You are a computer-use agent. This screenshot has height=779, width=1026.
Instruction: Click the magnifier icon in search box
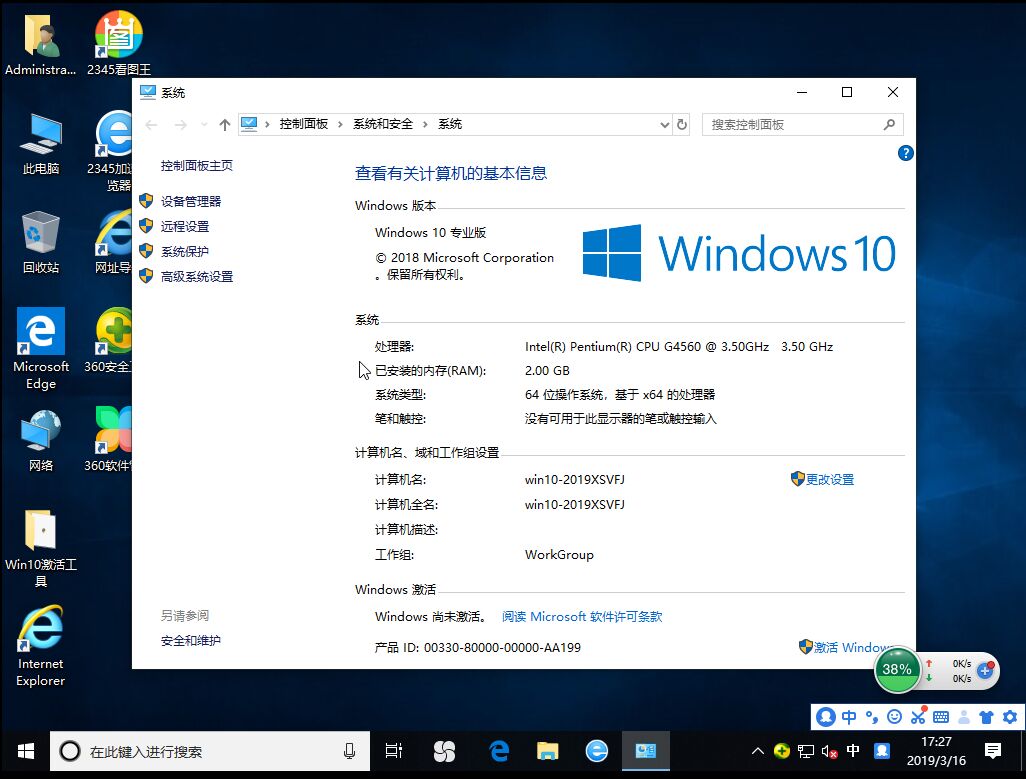(x=889, y=124)
